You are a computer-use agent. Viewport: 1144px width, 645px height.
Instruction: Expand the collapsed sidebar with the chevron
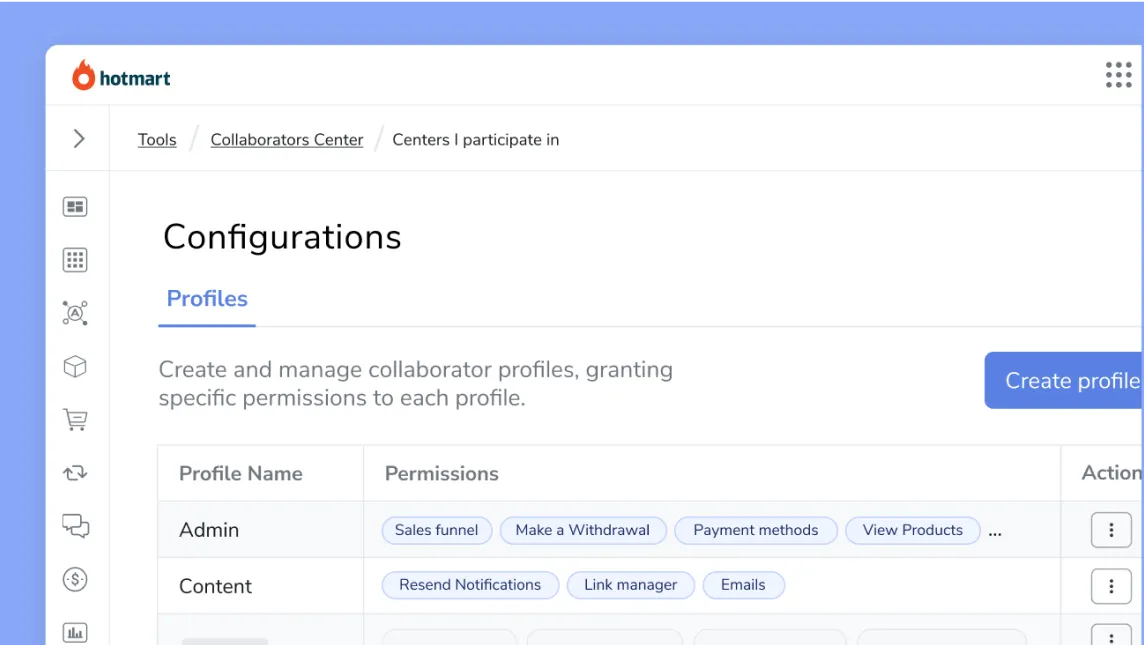coord(78,139)
